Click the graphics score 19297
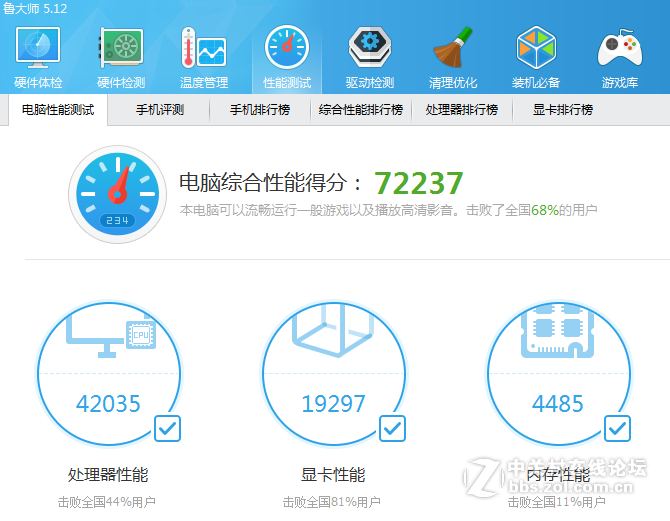 tap(333, 403)
